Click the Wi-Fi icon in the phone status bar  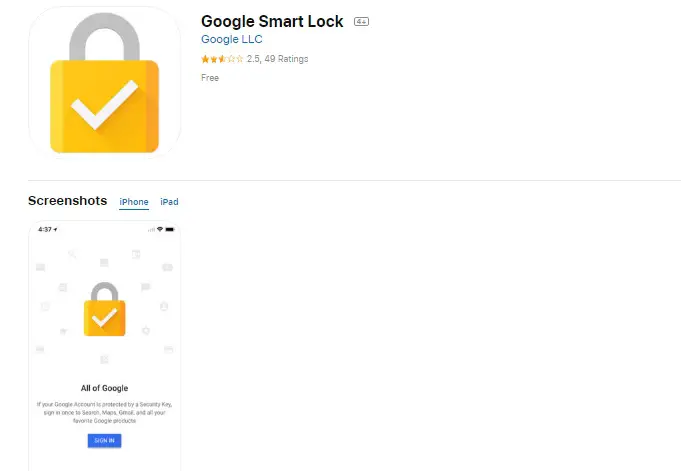(x=159, y=230)
